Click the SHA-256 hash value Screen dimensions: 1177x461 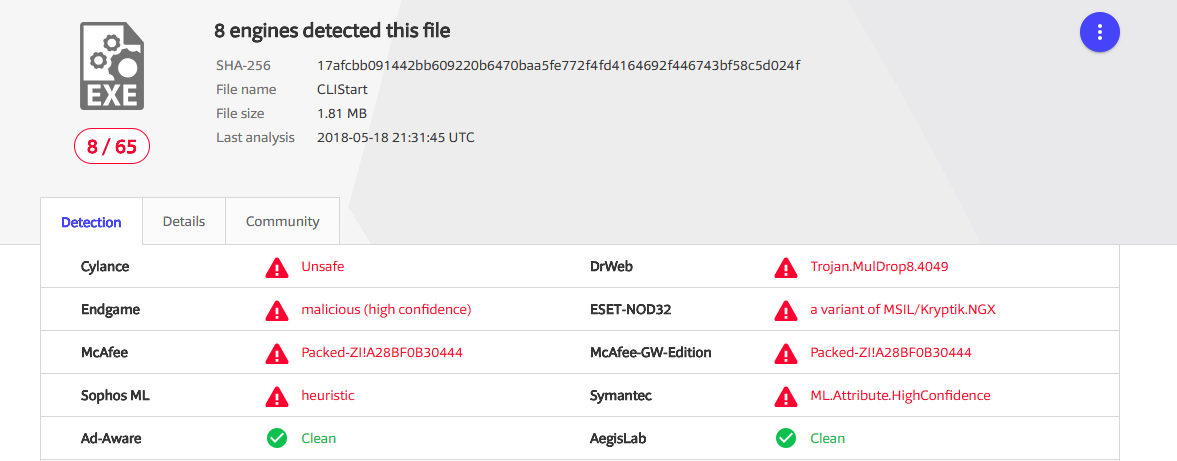558,65
